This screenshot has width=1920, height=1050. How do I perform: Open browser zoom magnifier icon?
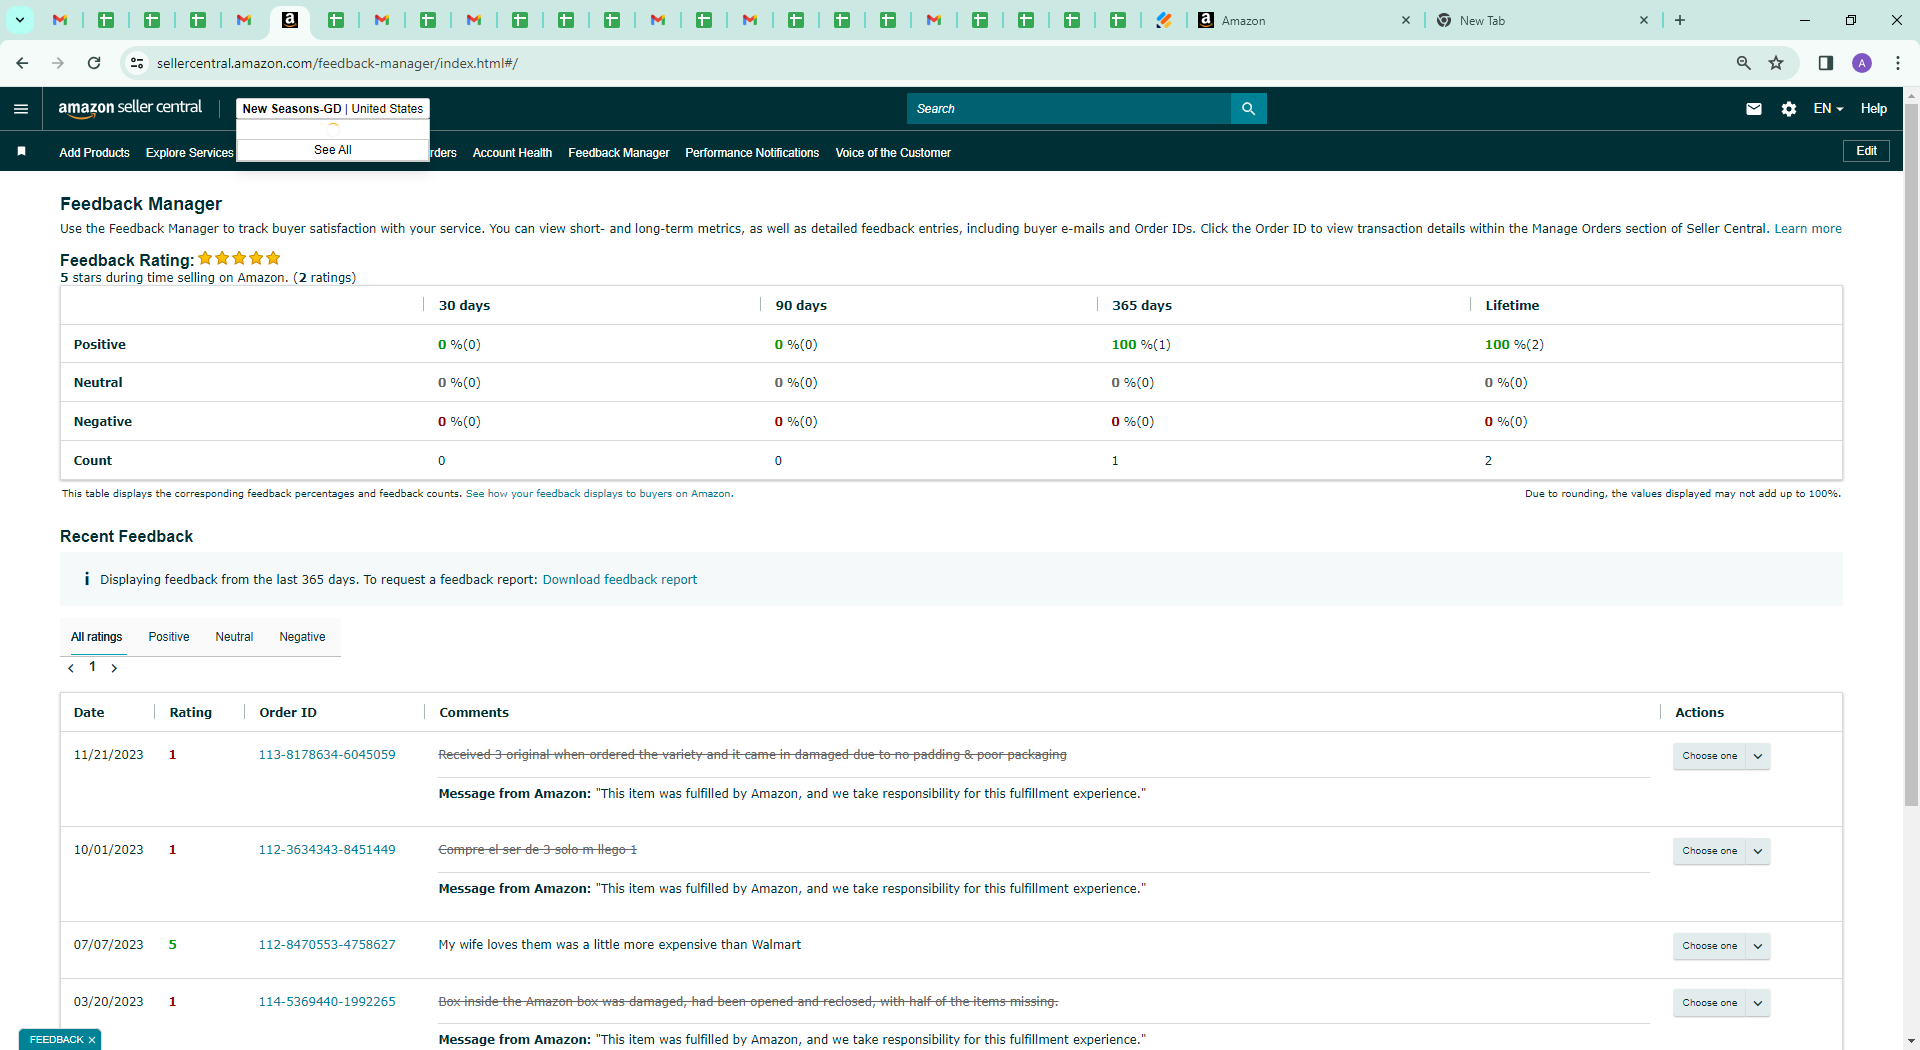tap(1743, 63)
